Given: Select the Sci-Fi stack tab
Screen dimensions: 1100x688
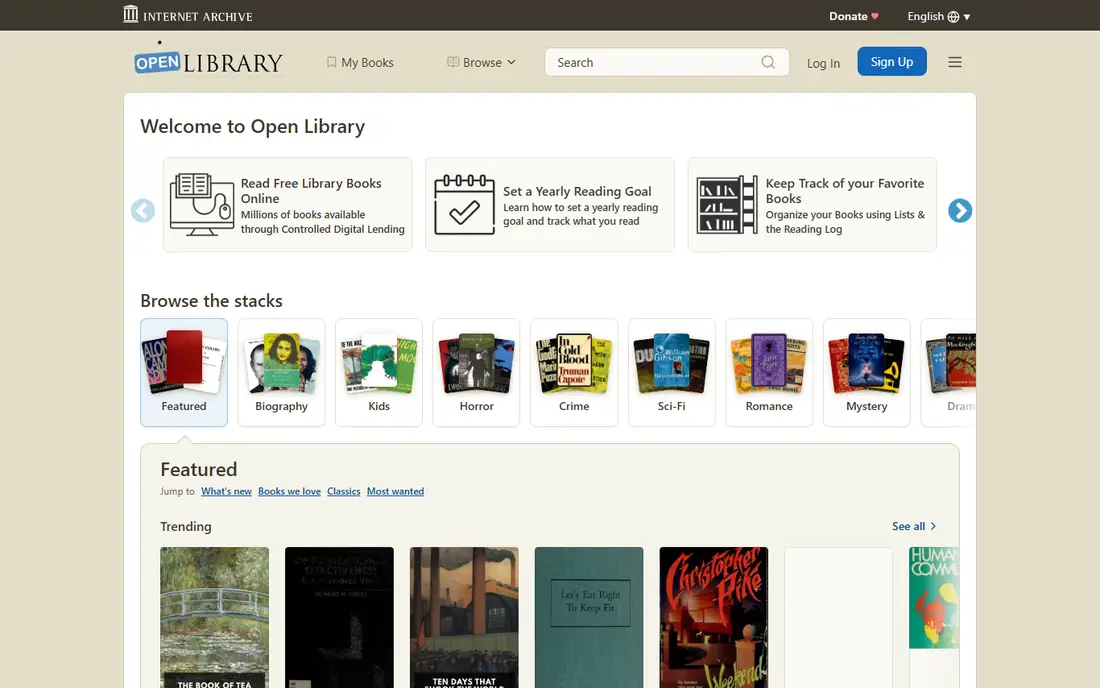Looking at the screenshot, I should click(671, 372).
